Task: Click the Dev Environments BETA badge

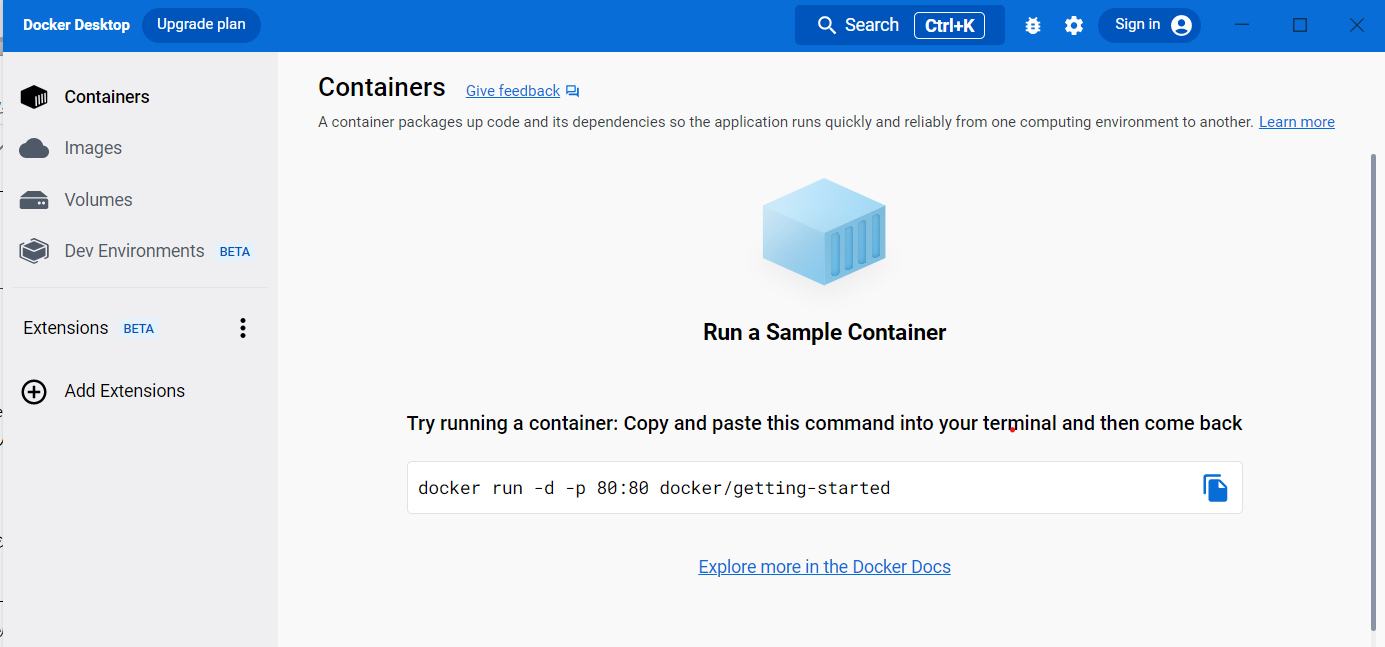Action: (x=235, y=252)
